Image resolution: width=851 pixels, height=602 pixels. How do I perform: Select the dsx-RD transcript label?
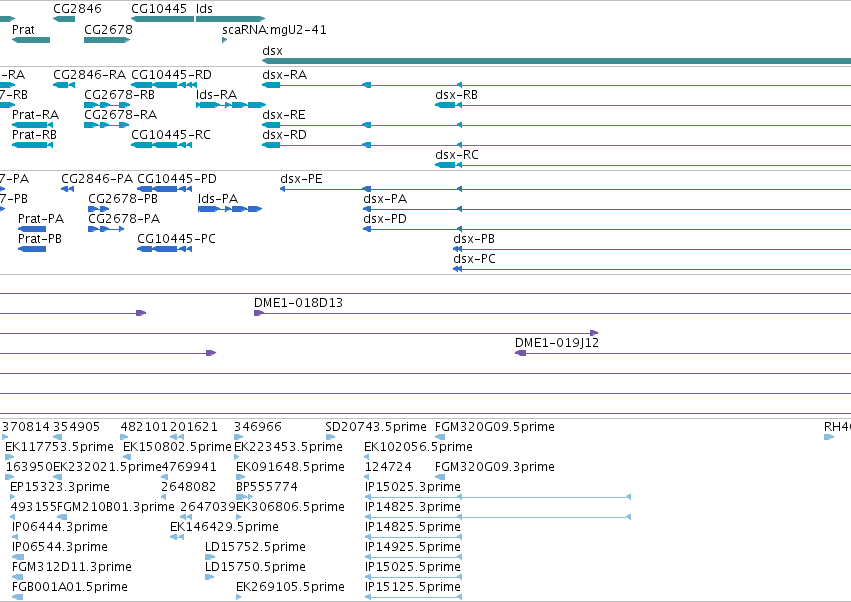(x=284, y=135)
